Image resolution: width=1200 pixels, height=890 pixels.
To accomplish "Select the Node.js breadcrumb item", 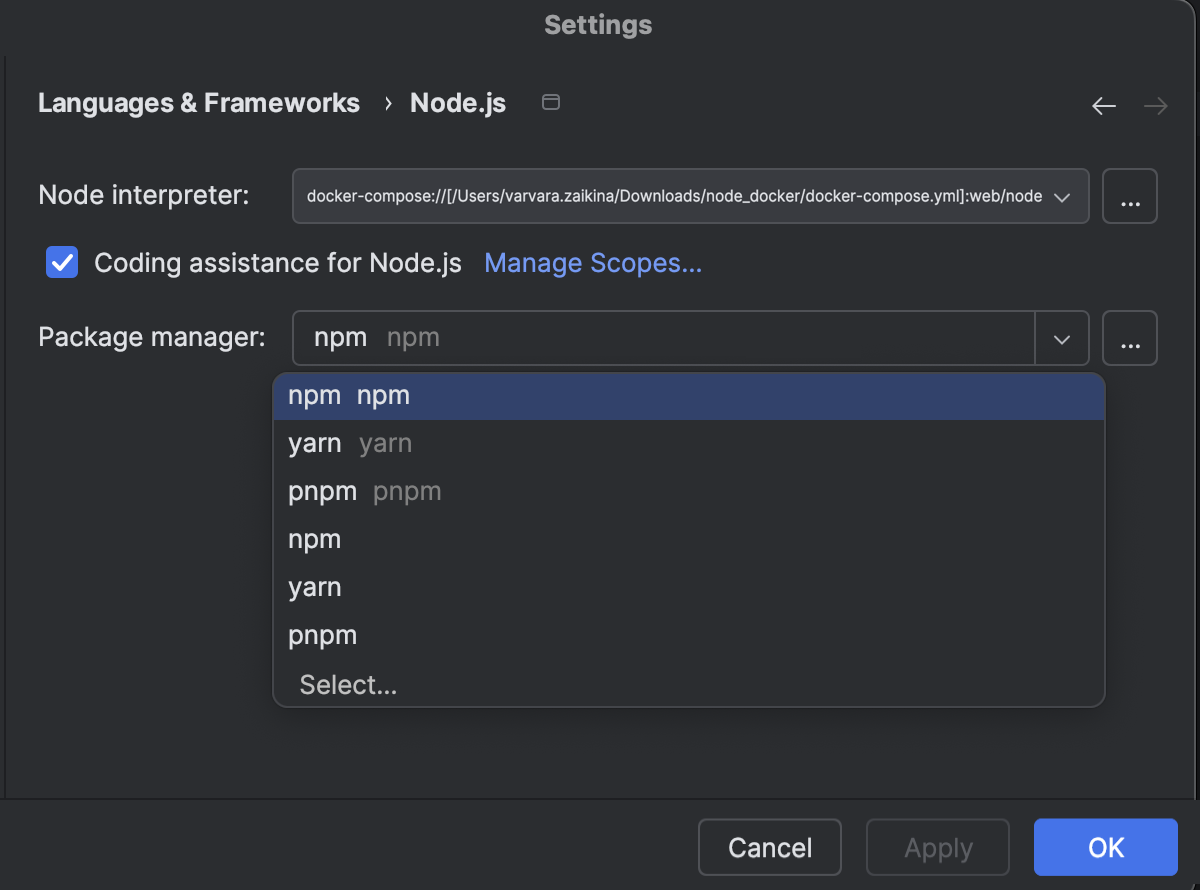I will [457, 102].
